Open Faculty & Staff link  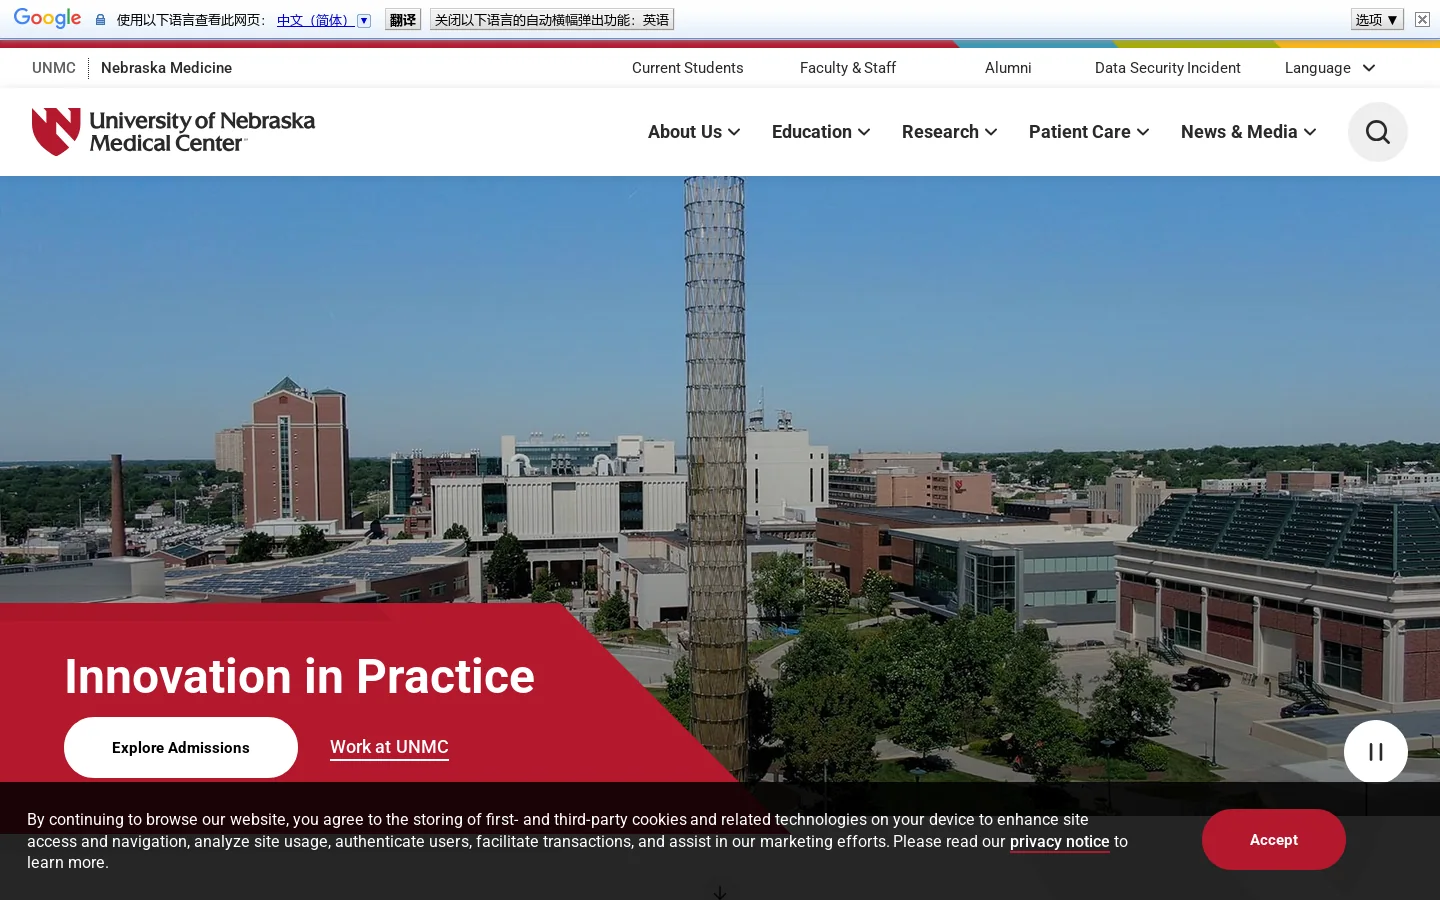[848, 68]
